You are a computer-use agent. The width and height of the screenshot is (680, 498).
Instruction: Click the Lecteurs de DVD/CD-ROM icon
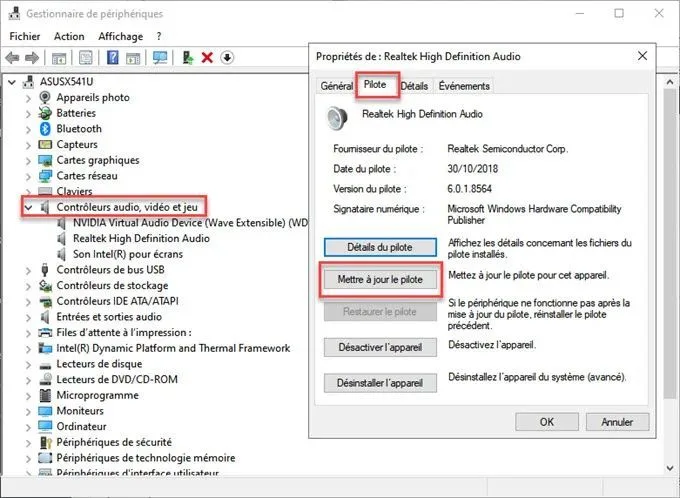tap(45, 380)
